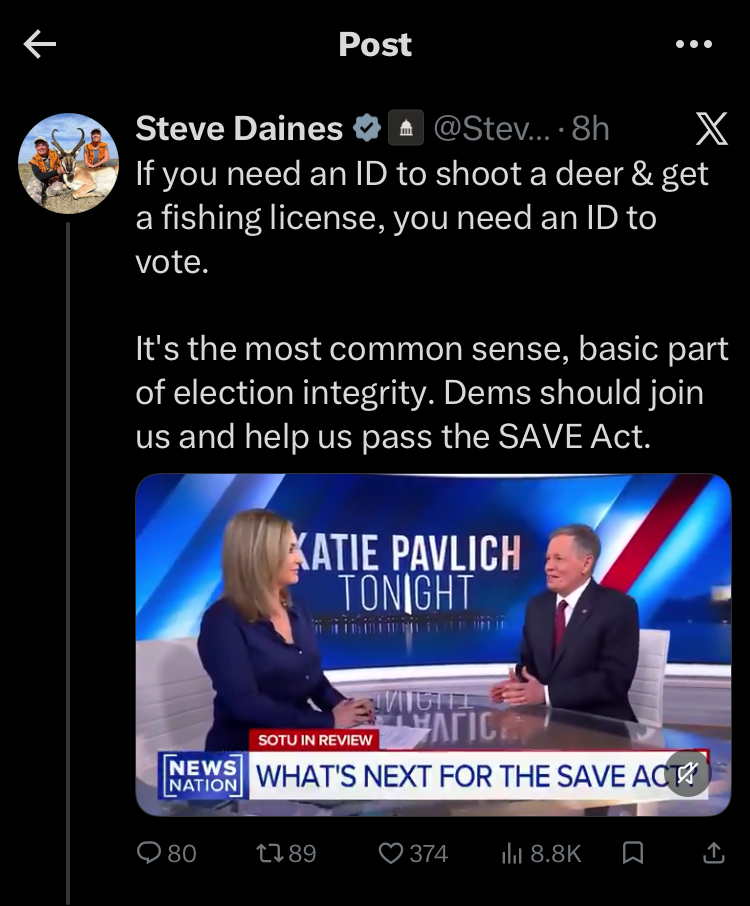Image resolution: width=750 pixels, height=906 pixels.
Task: Go back using the left arrow
Action: click(x=40, y=44)
